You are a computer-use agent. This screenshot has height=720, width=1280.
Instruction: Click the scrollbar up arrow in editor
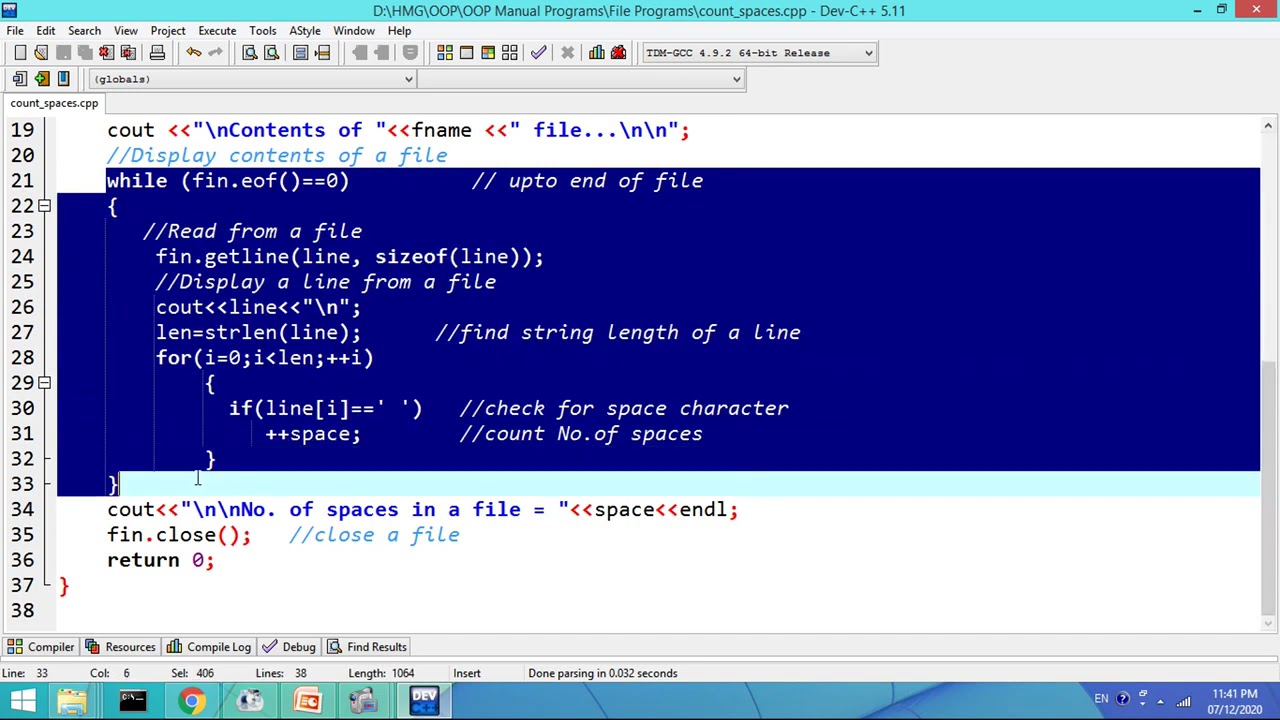(x=1268, y=127)
